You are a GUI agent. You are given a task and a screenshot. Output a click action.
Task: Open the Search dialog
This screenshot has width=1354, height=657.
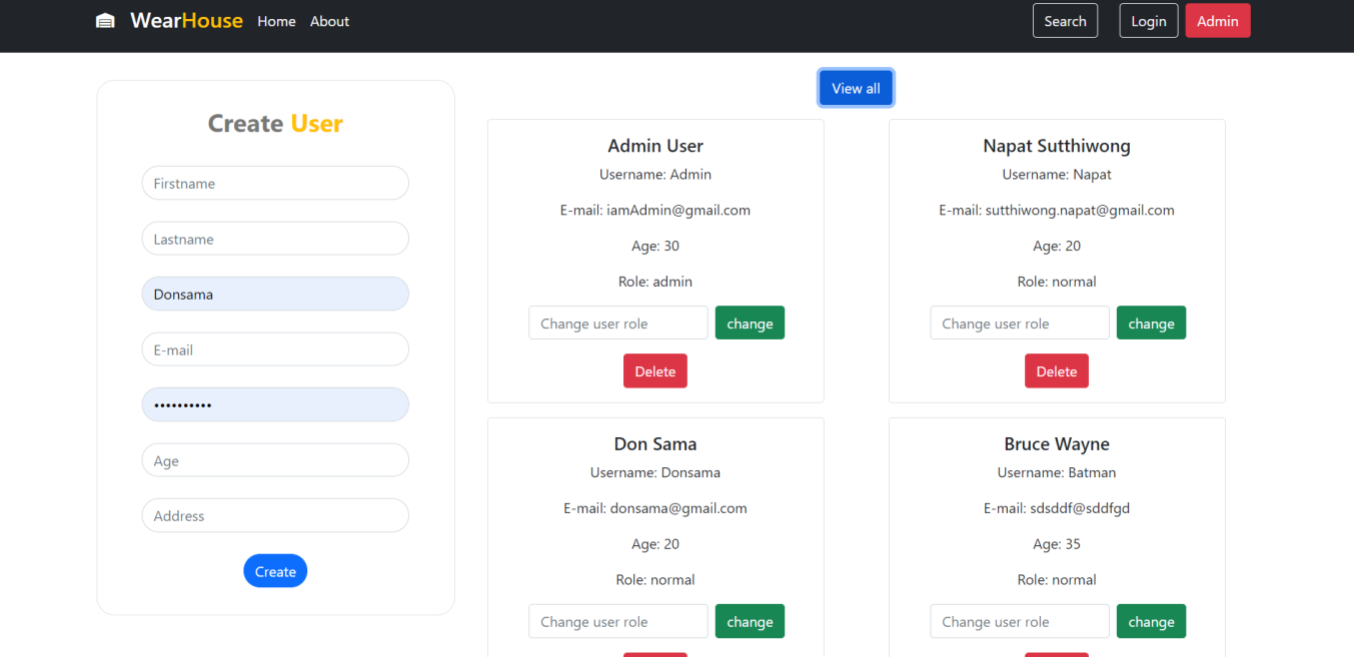(1065, 20)
